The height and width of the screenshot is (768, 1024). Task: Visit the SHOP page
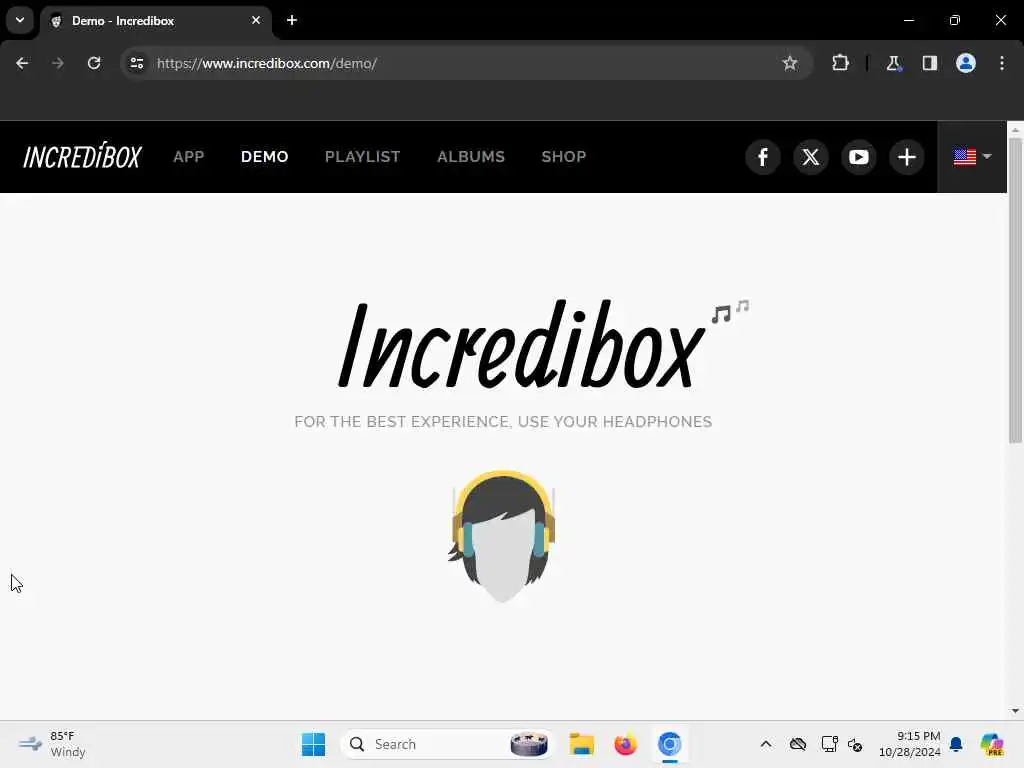coord(564,157)
